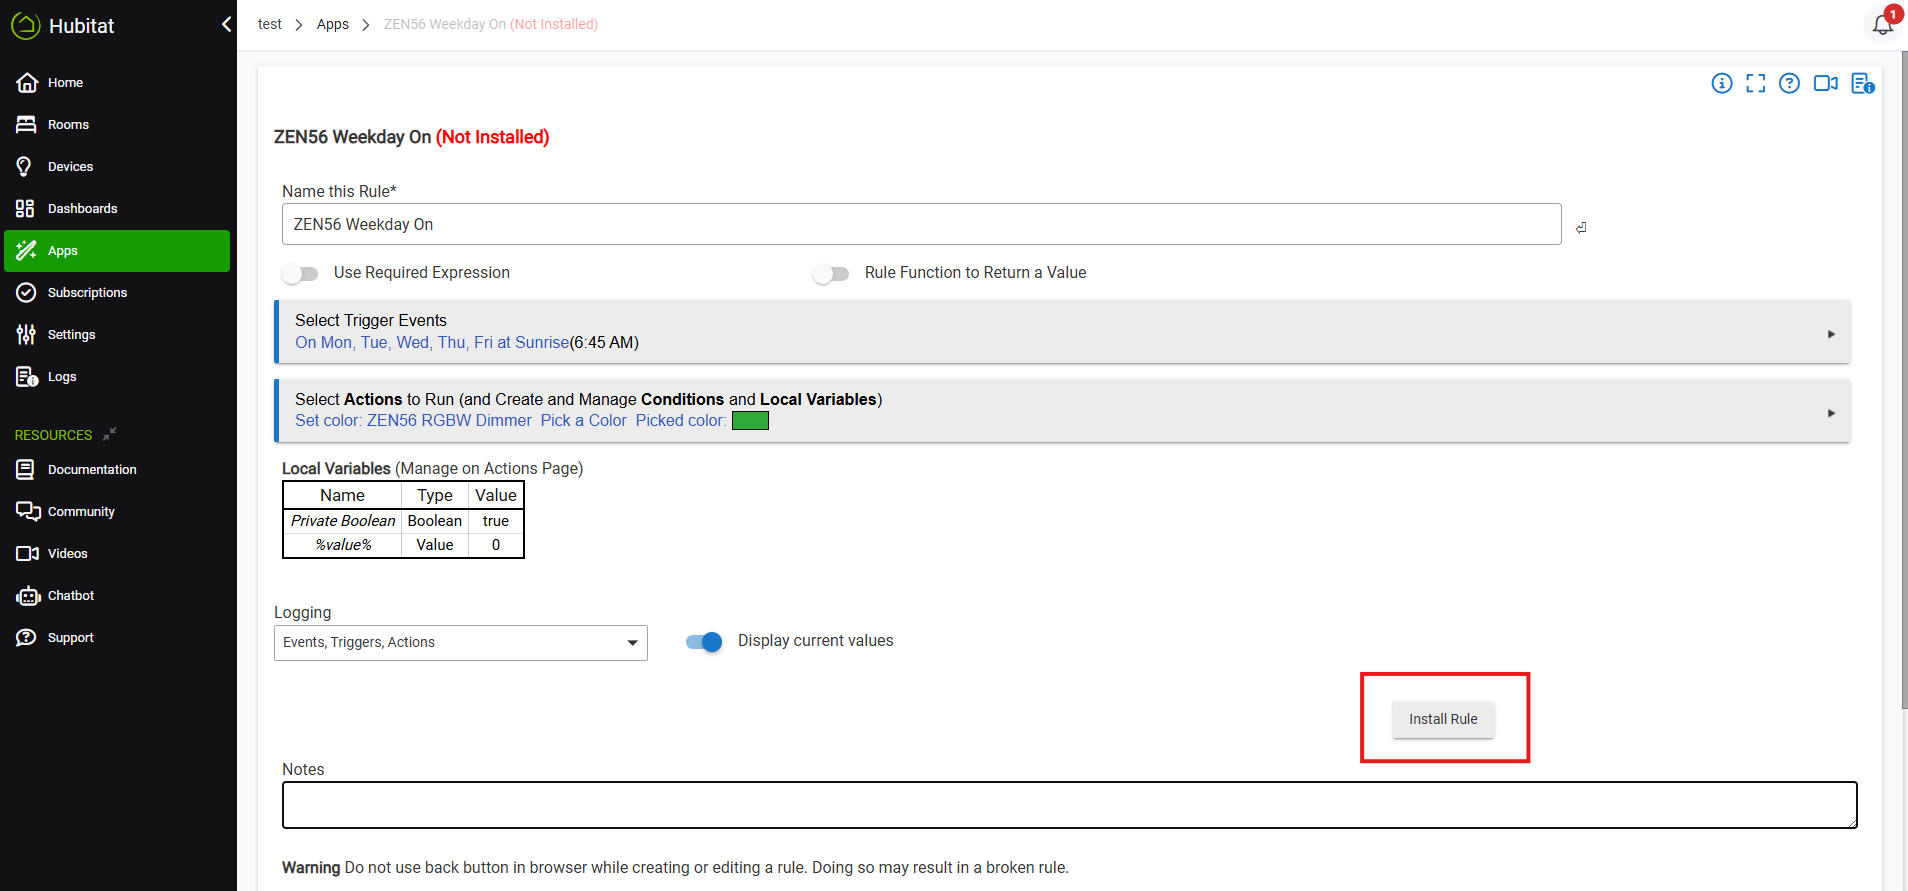Open Chatbot resource link
This screenshot has width=1908, height=891.
tap(117, 596)
